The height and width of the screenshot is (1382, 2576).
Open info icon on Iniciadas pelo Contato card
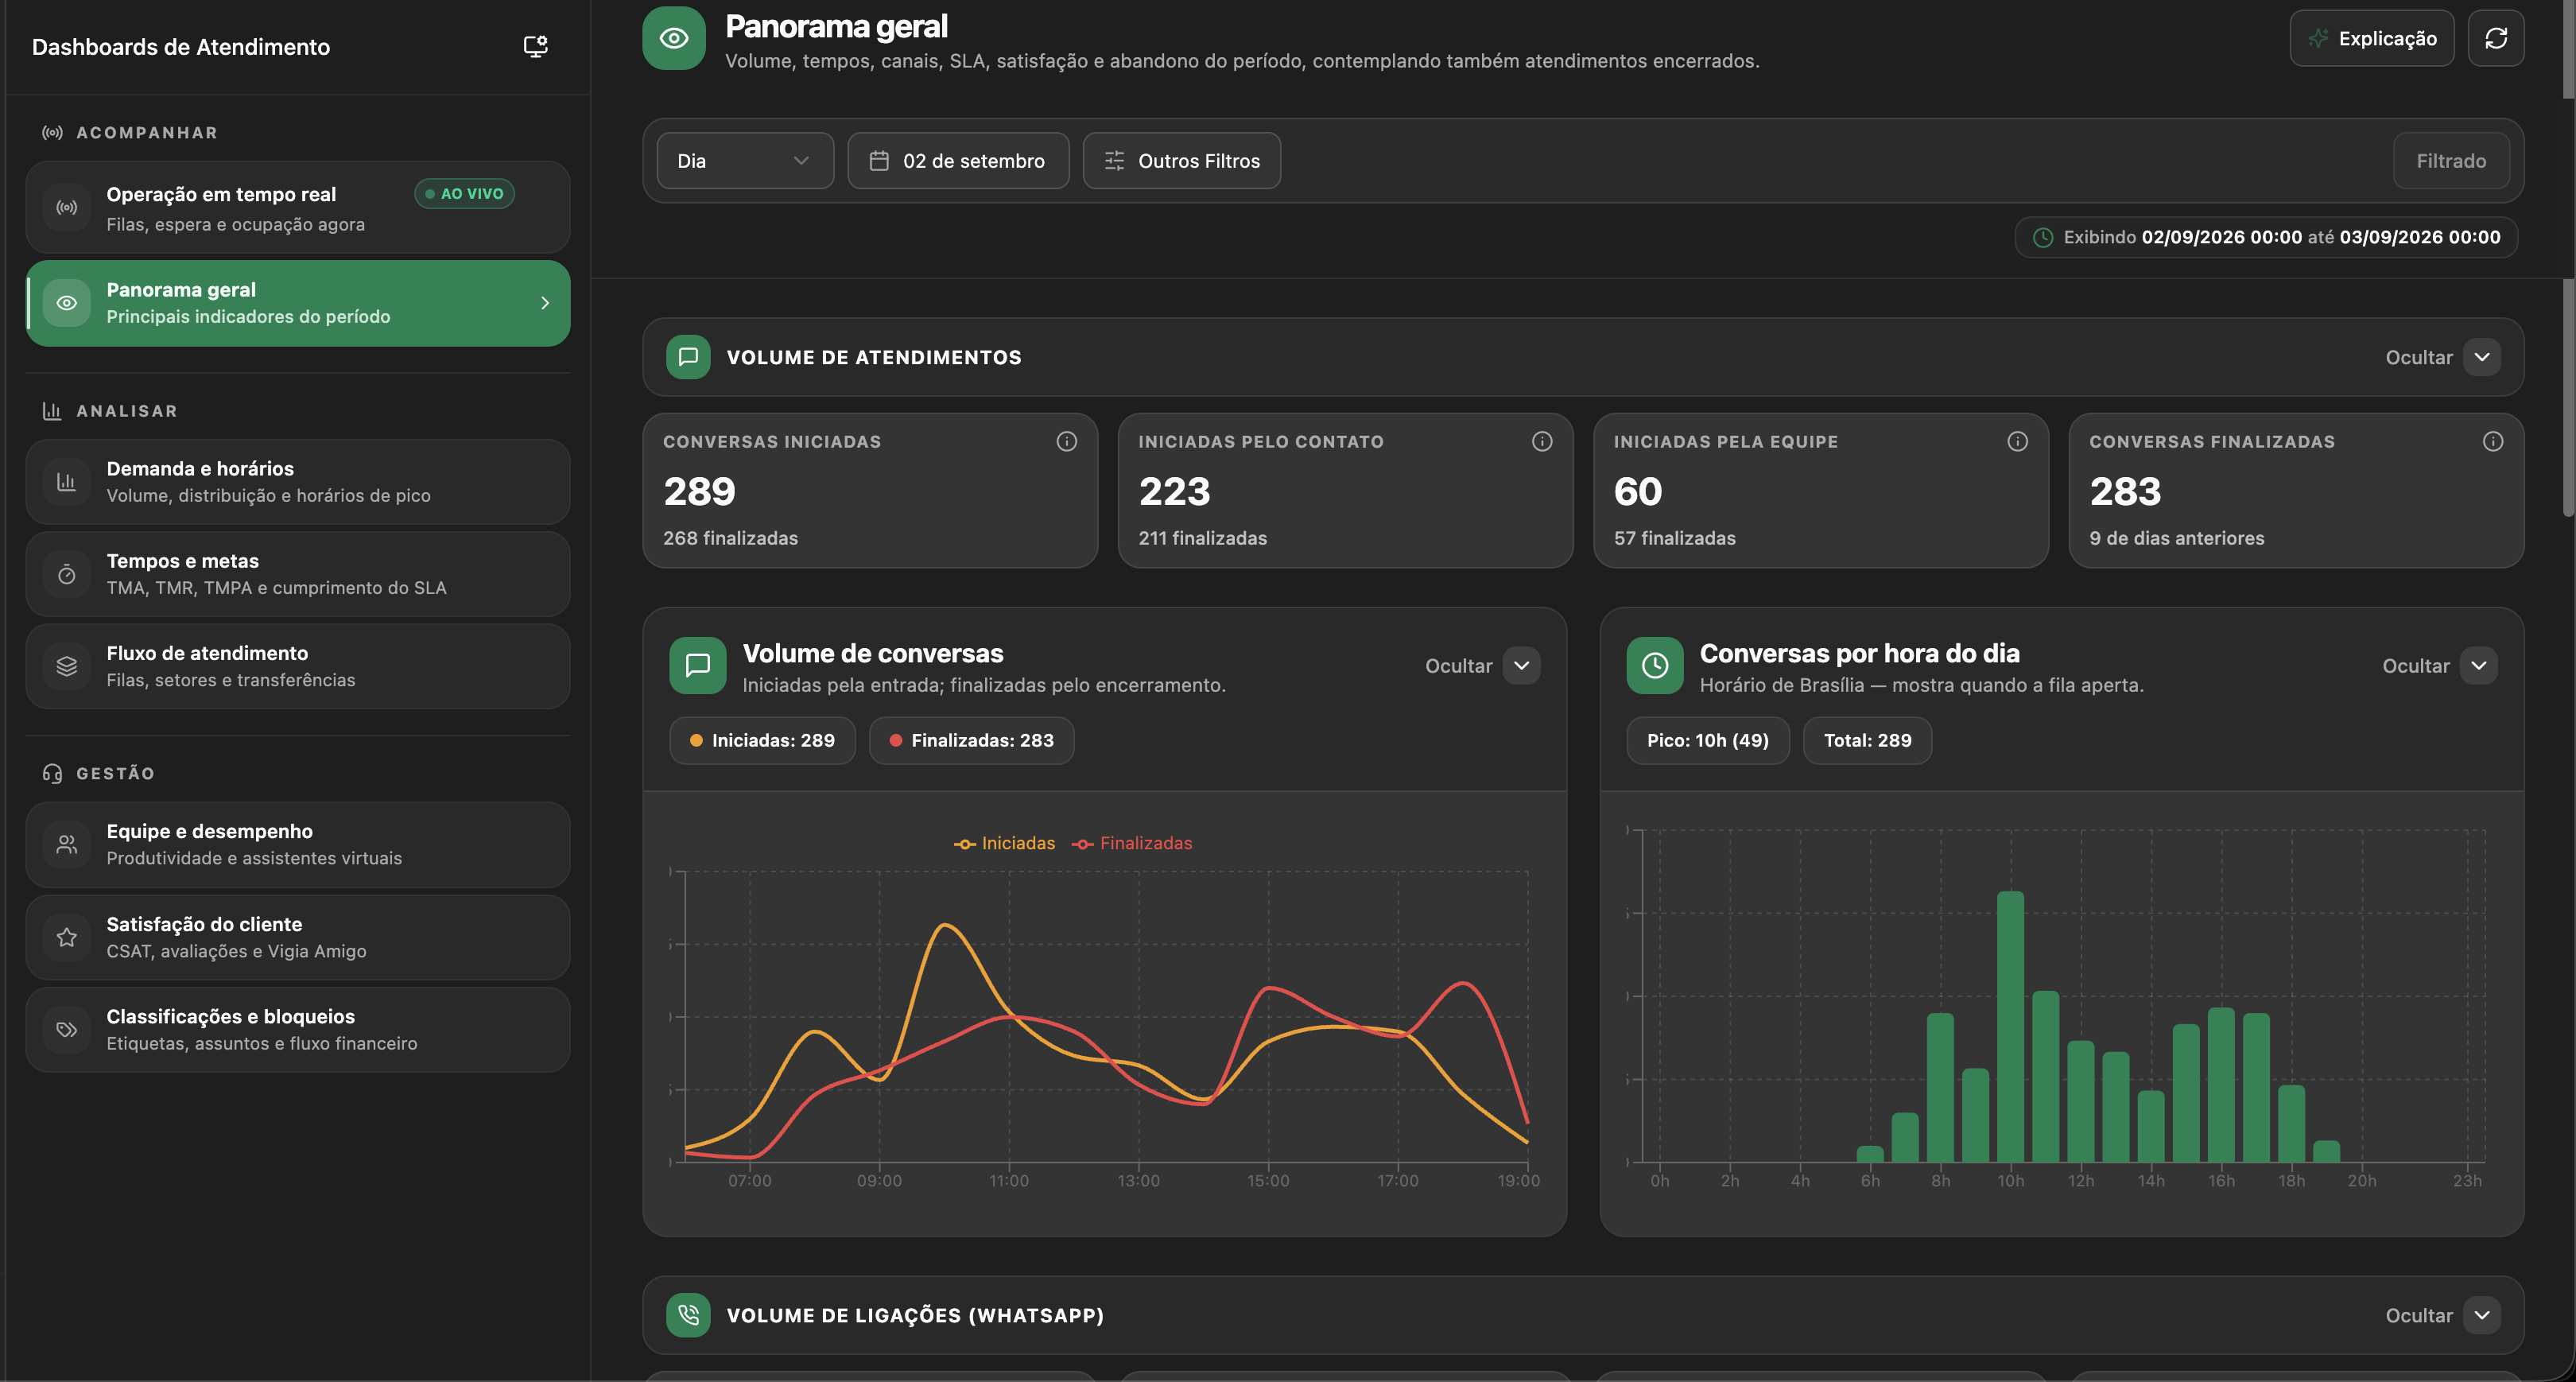point(1541,441)
